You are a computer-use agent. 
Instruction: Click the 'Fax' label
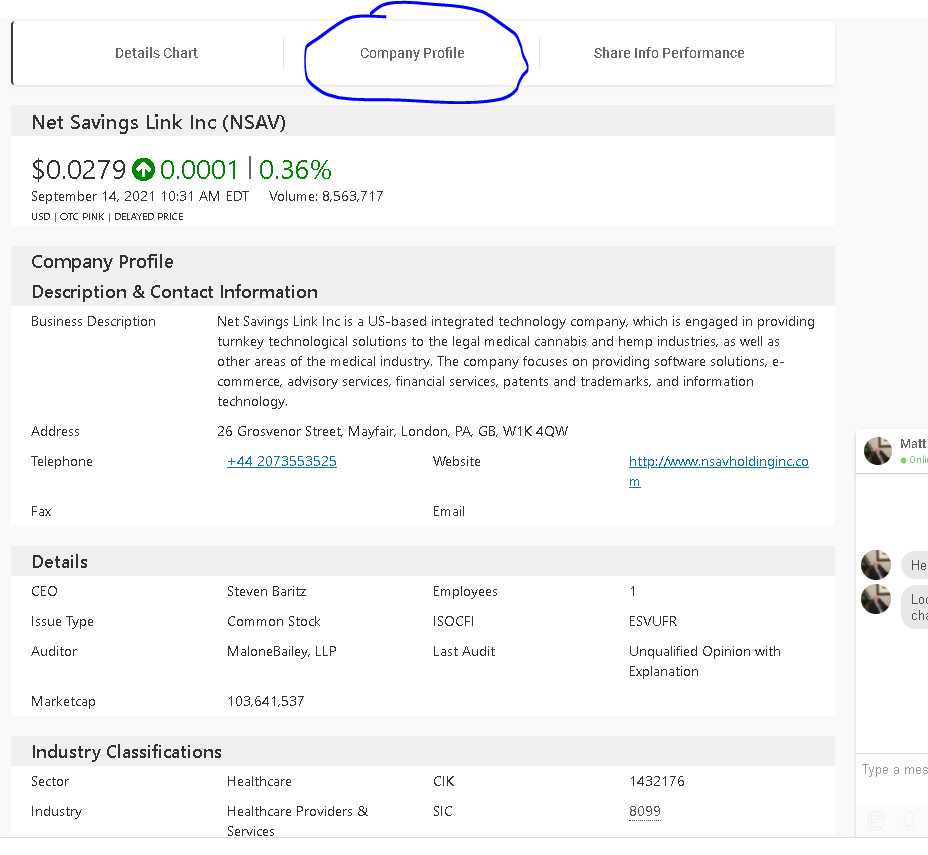click(x=41, y=511)
